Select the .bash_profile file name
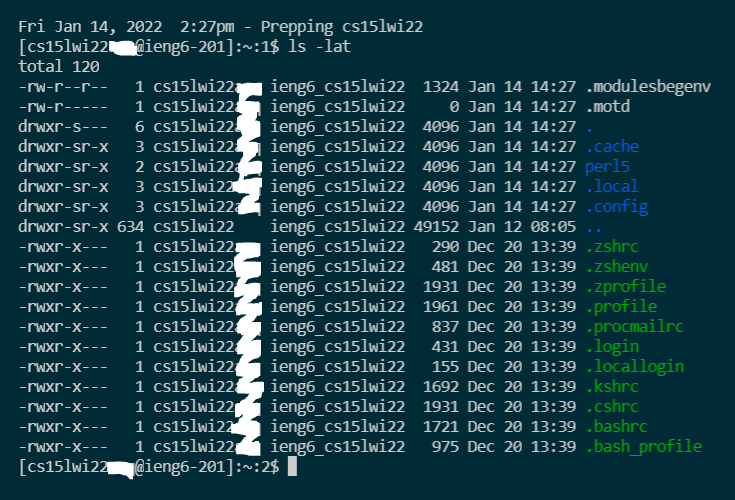735x500 pixels. [643, 447]
